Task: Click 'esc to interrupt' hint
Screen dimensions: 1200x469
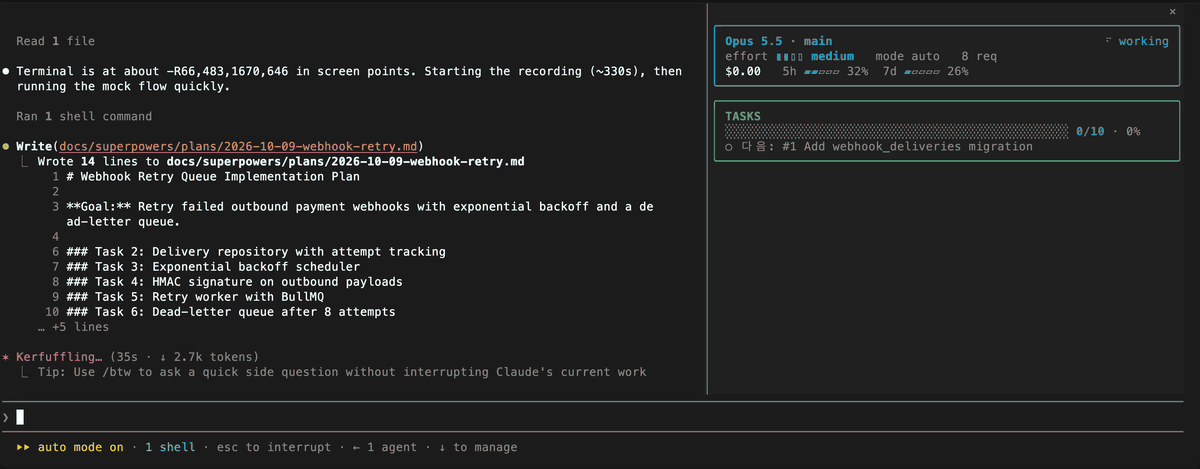Action: point(274,447)
